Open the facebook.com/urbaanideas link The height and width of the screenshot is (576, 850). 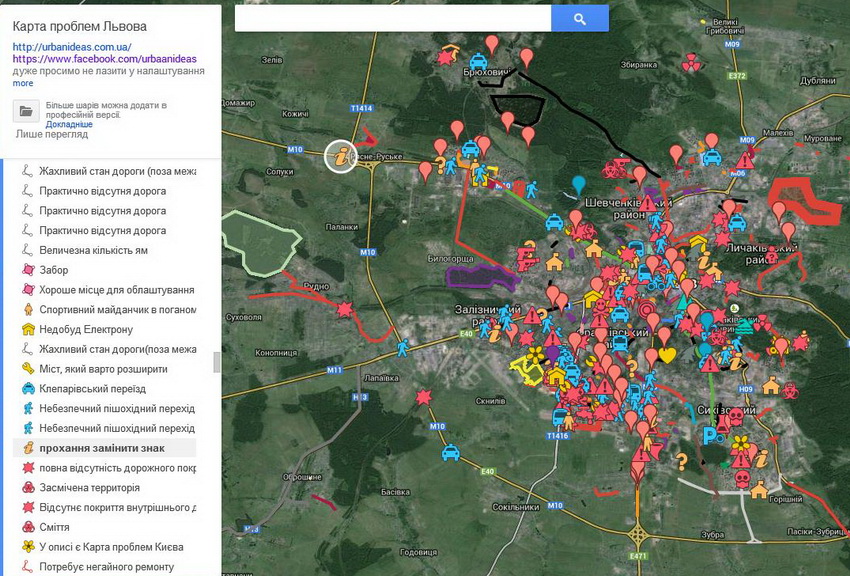coord(105,59)
